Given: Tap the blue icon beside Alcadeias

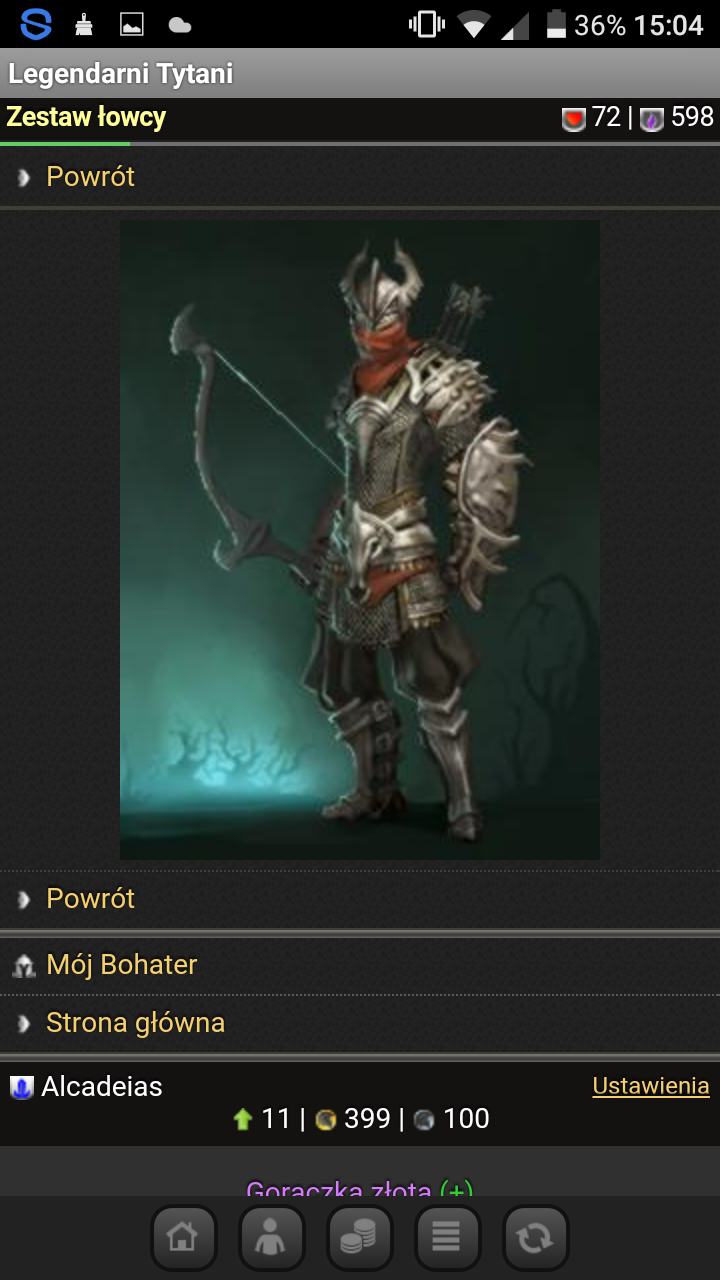Looking at the screenshot, I should (21, 1088).
